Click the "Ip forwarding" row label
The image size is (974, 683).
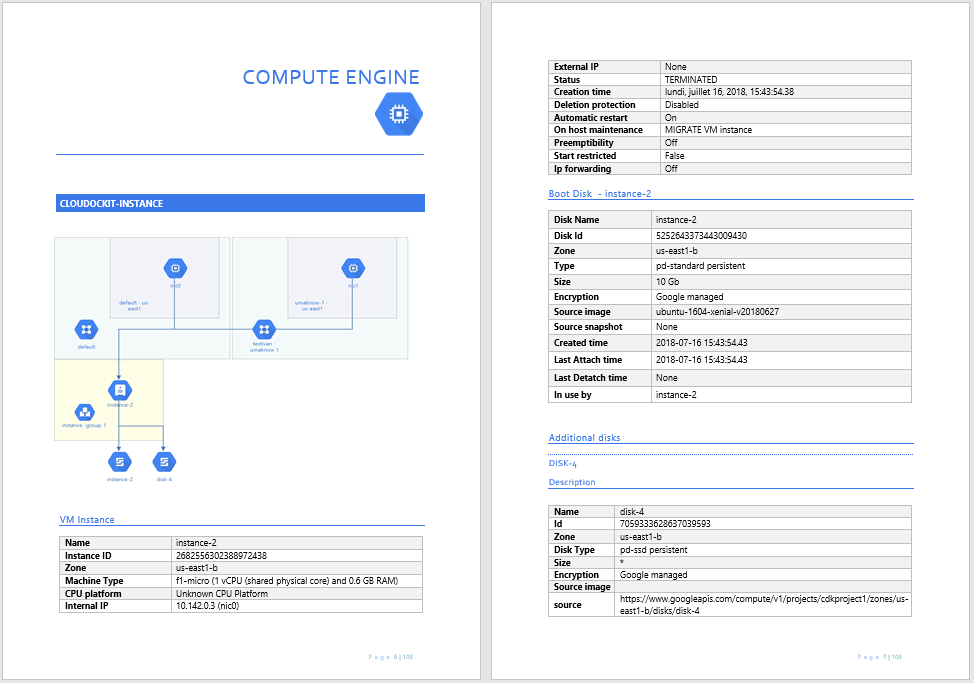tap(583, 169)
